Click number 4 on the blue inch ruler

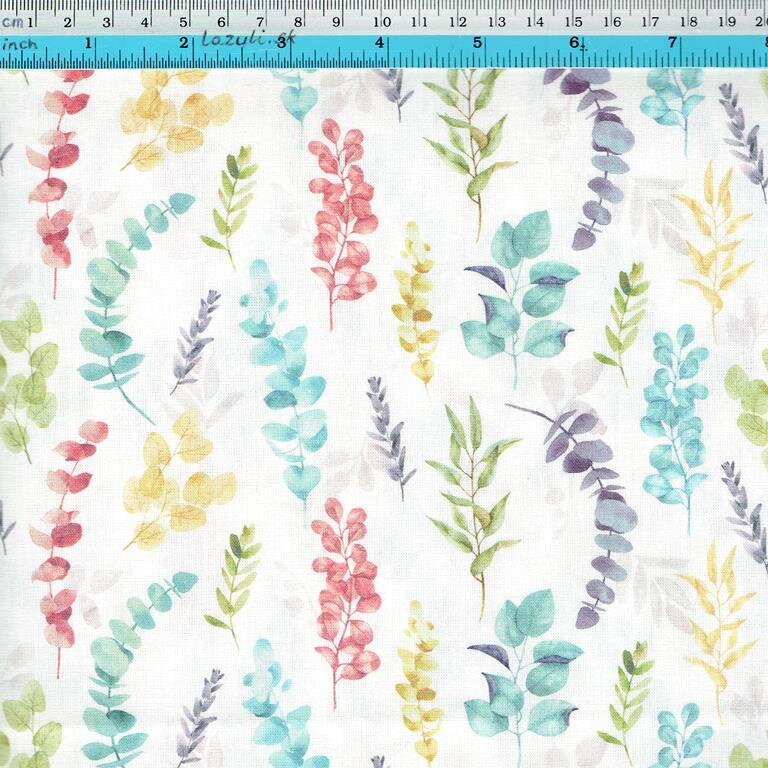coord(380,43)
